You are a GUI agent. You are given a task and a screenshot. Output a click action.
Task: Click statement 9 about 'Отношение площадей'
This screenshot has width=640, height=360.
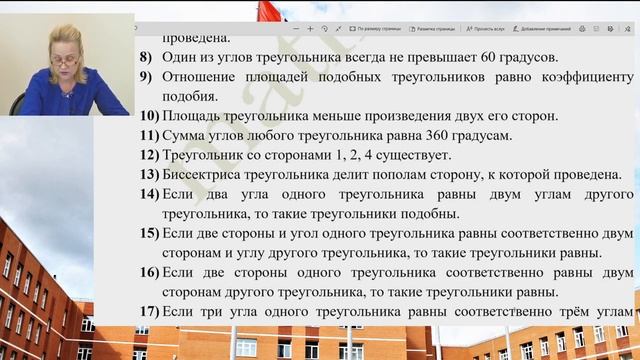(387, 86)
